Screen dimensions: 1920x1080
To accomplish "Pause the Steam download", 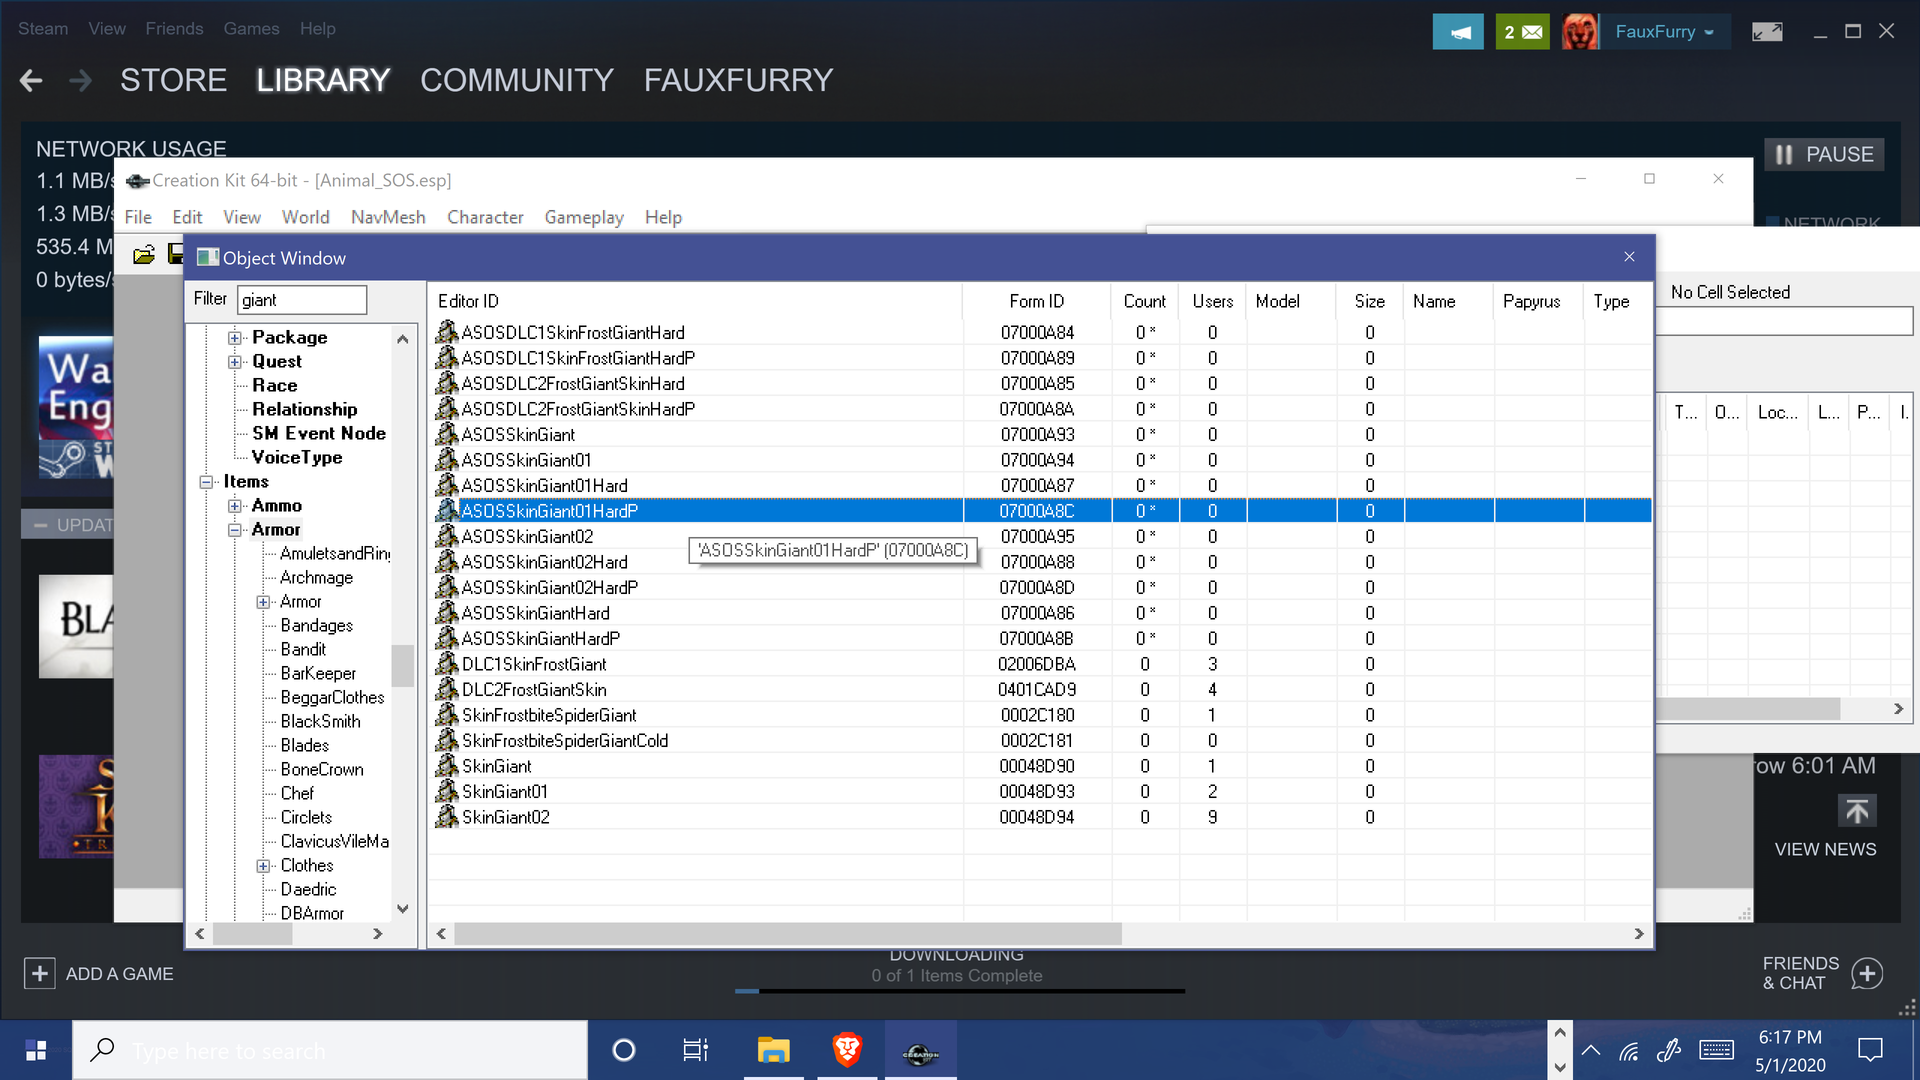I will tap(1824, 154).
